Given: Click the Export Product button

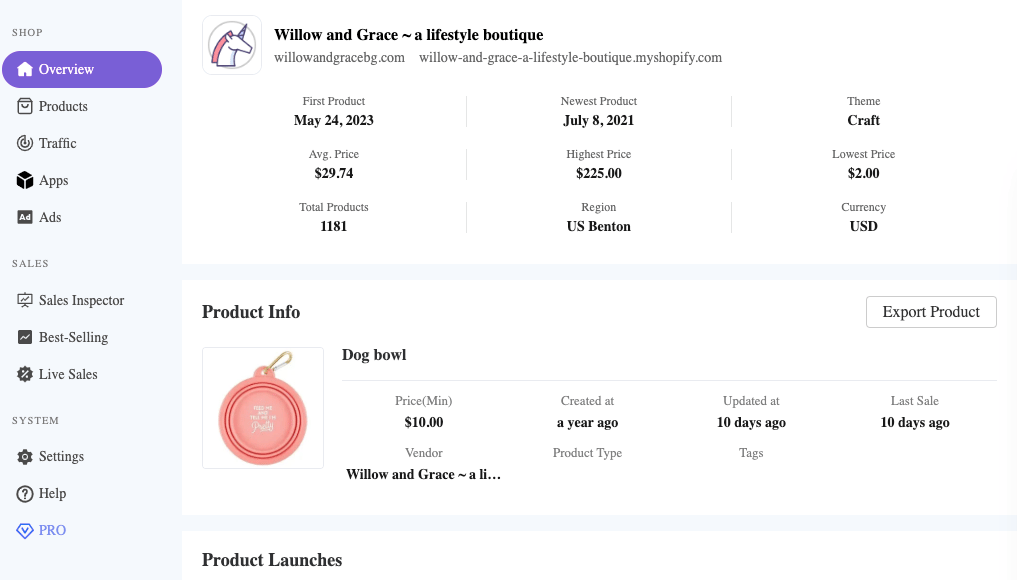Looking at the screenshot, I should pyautogui.click(x=931, y=312).
